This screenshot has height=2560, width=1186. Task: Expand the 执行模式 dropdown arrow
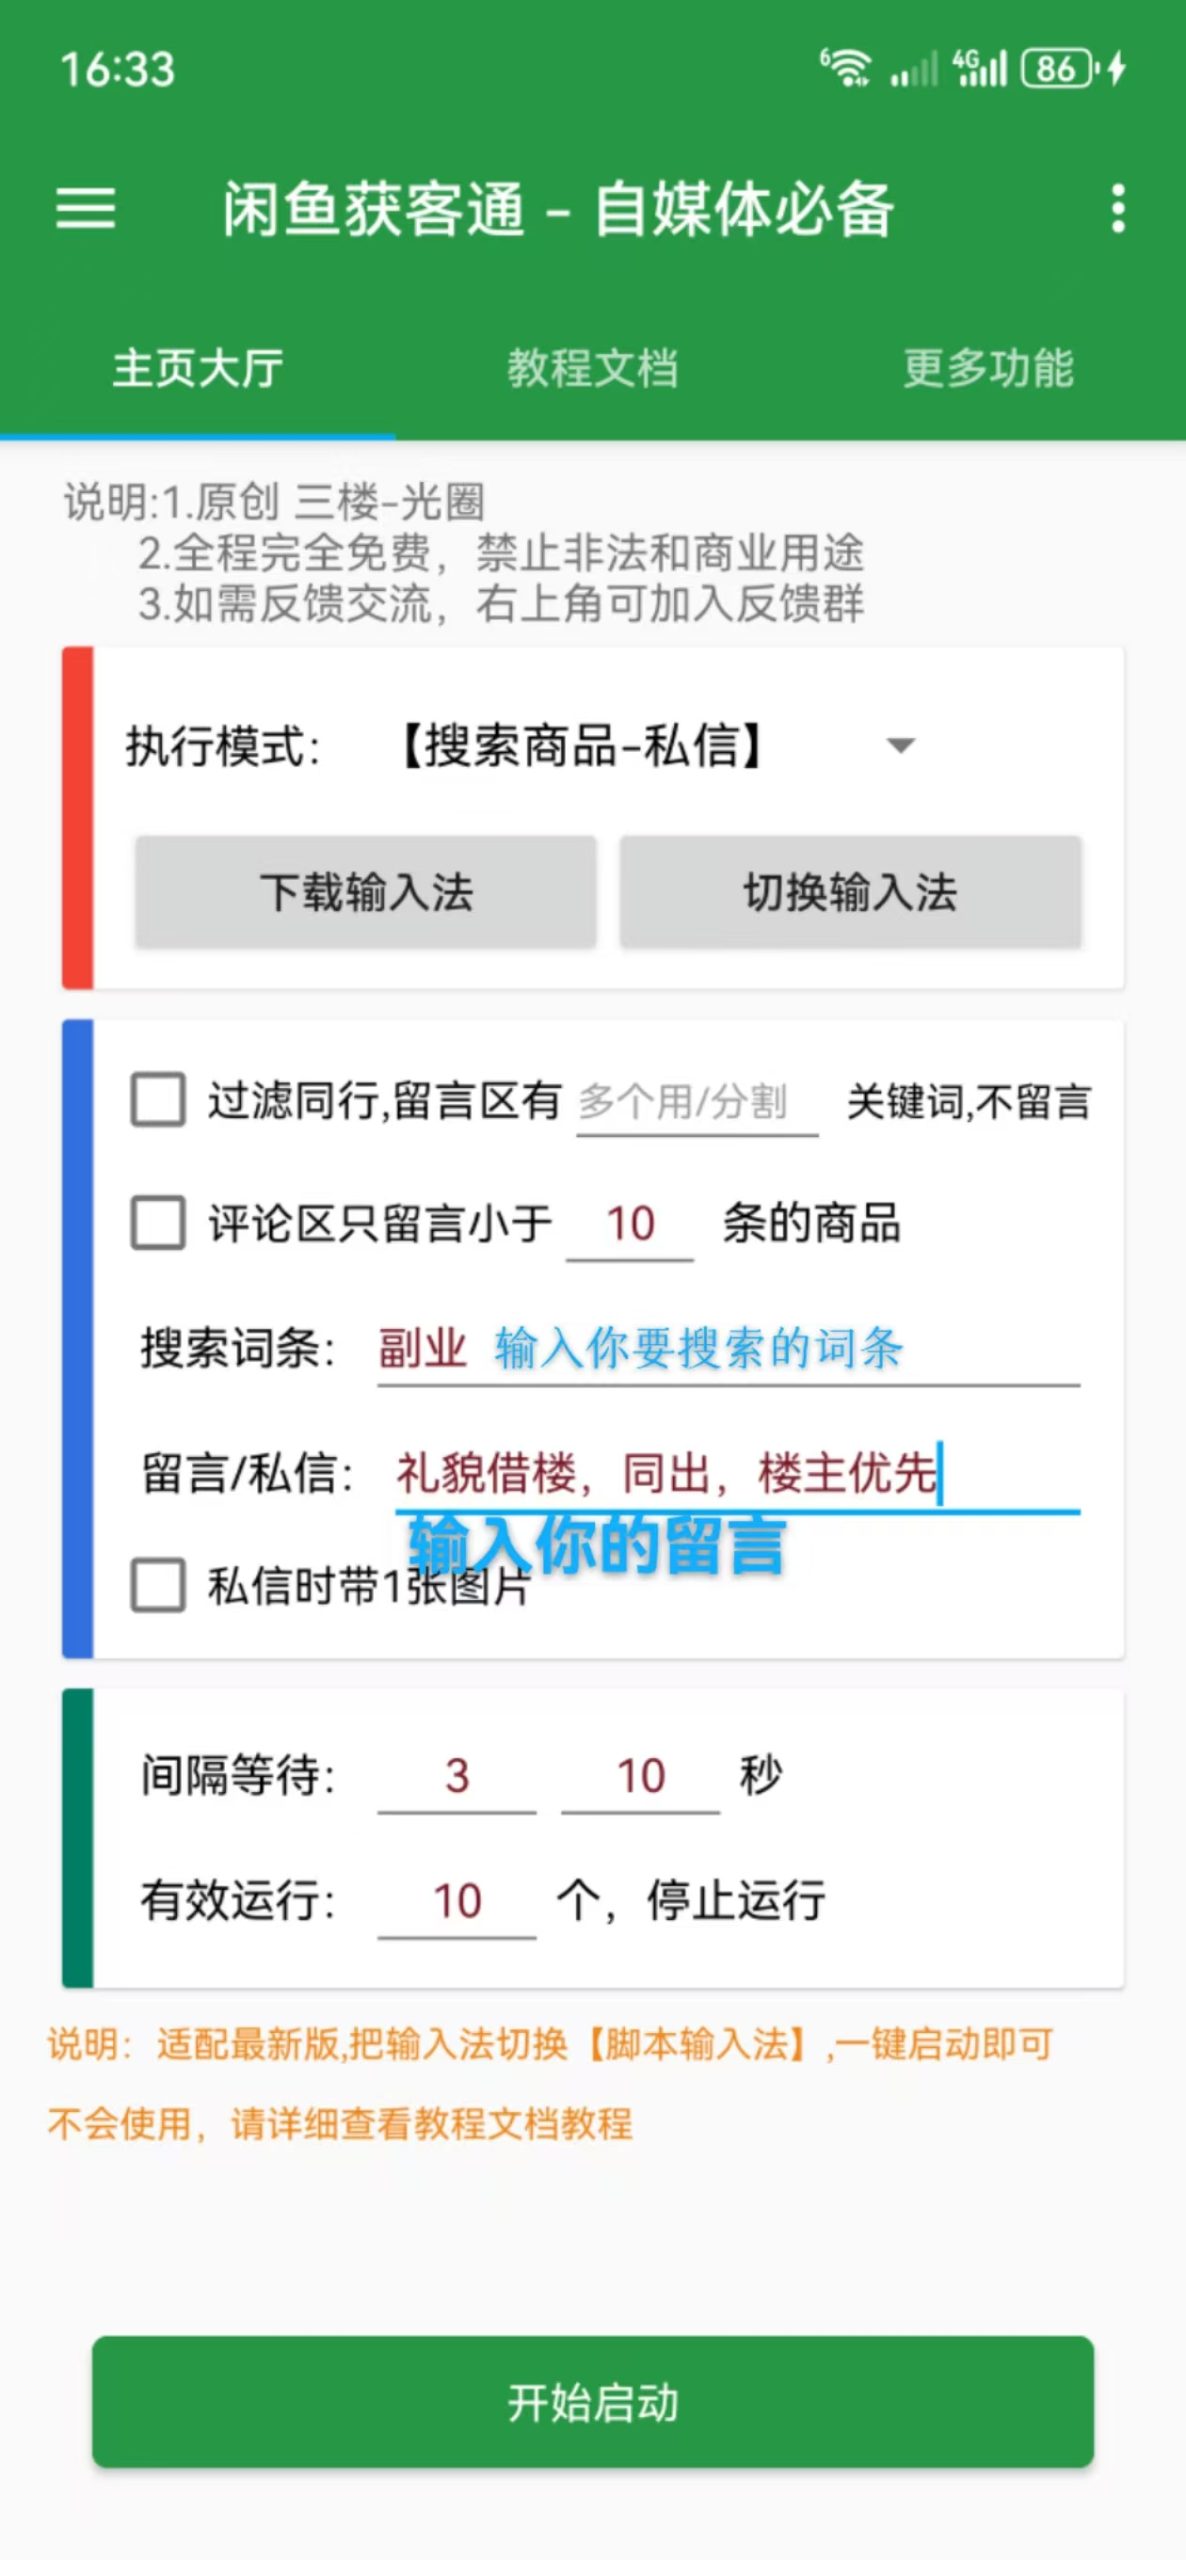[x=901, y=746]
